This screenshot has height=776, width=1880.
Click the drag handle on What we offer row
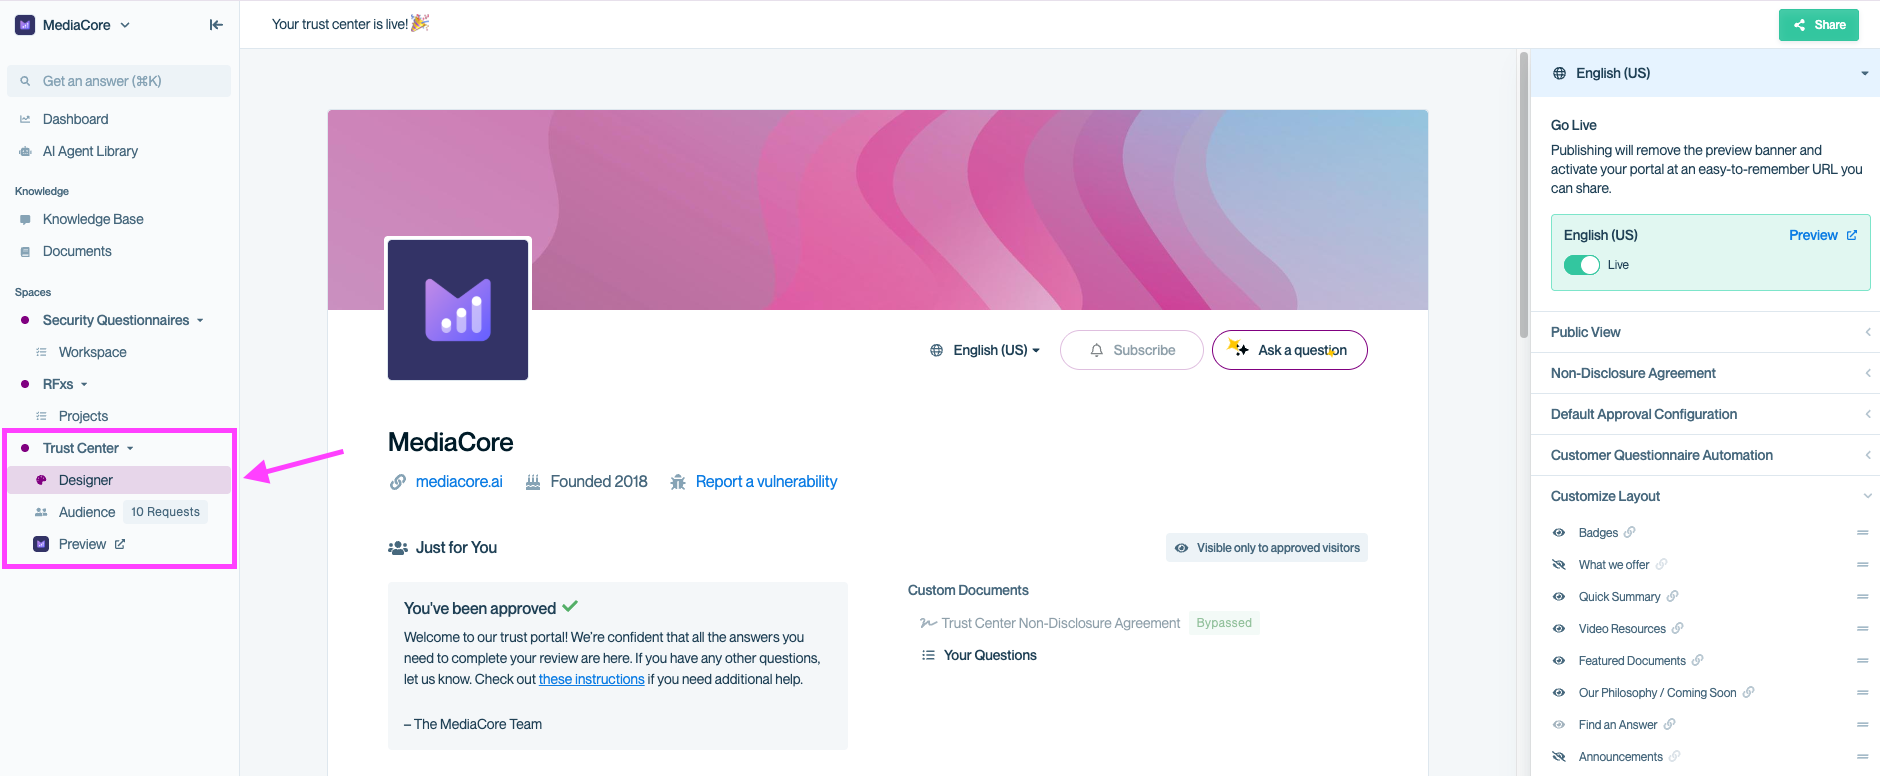(x=1862, y=565)
